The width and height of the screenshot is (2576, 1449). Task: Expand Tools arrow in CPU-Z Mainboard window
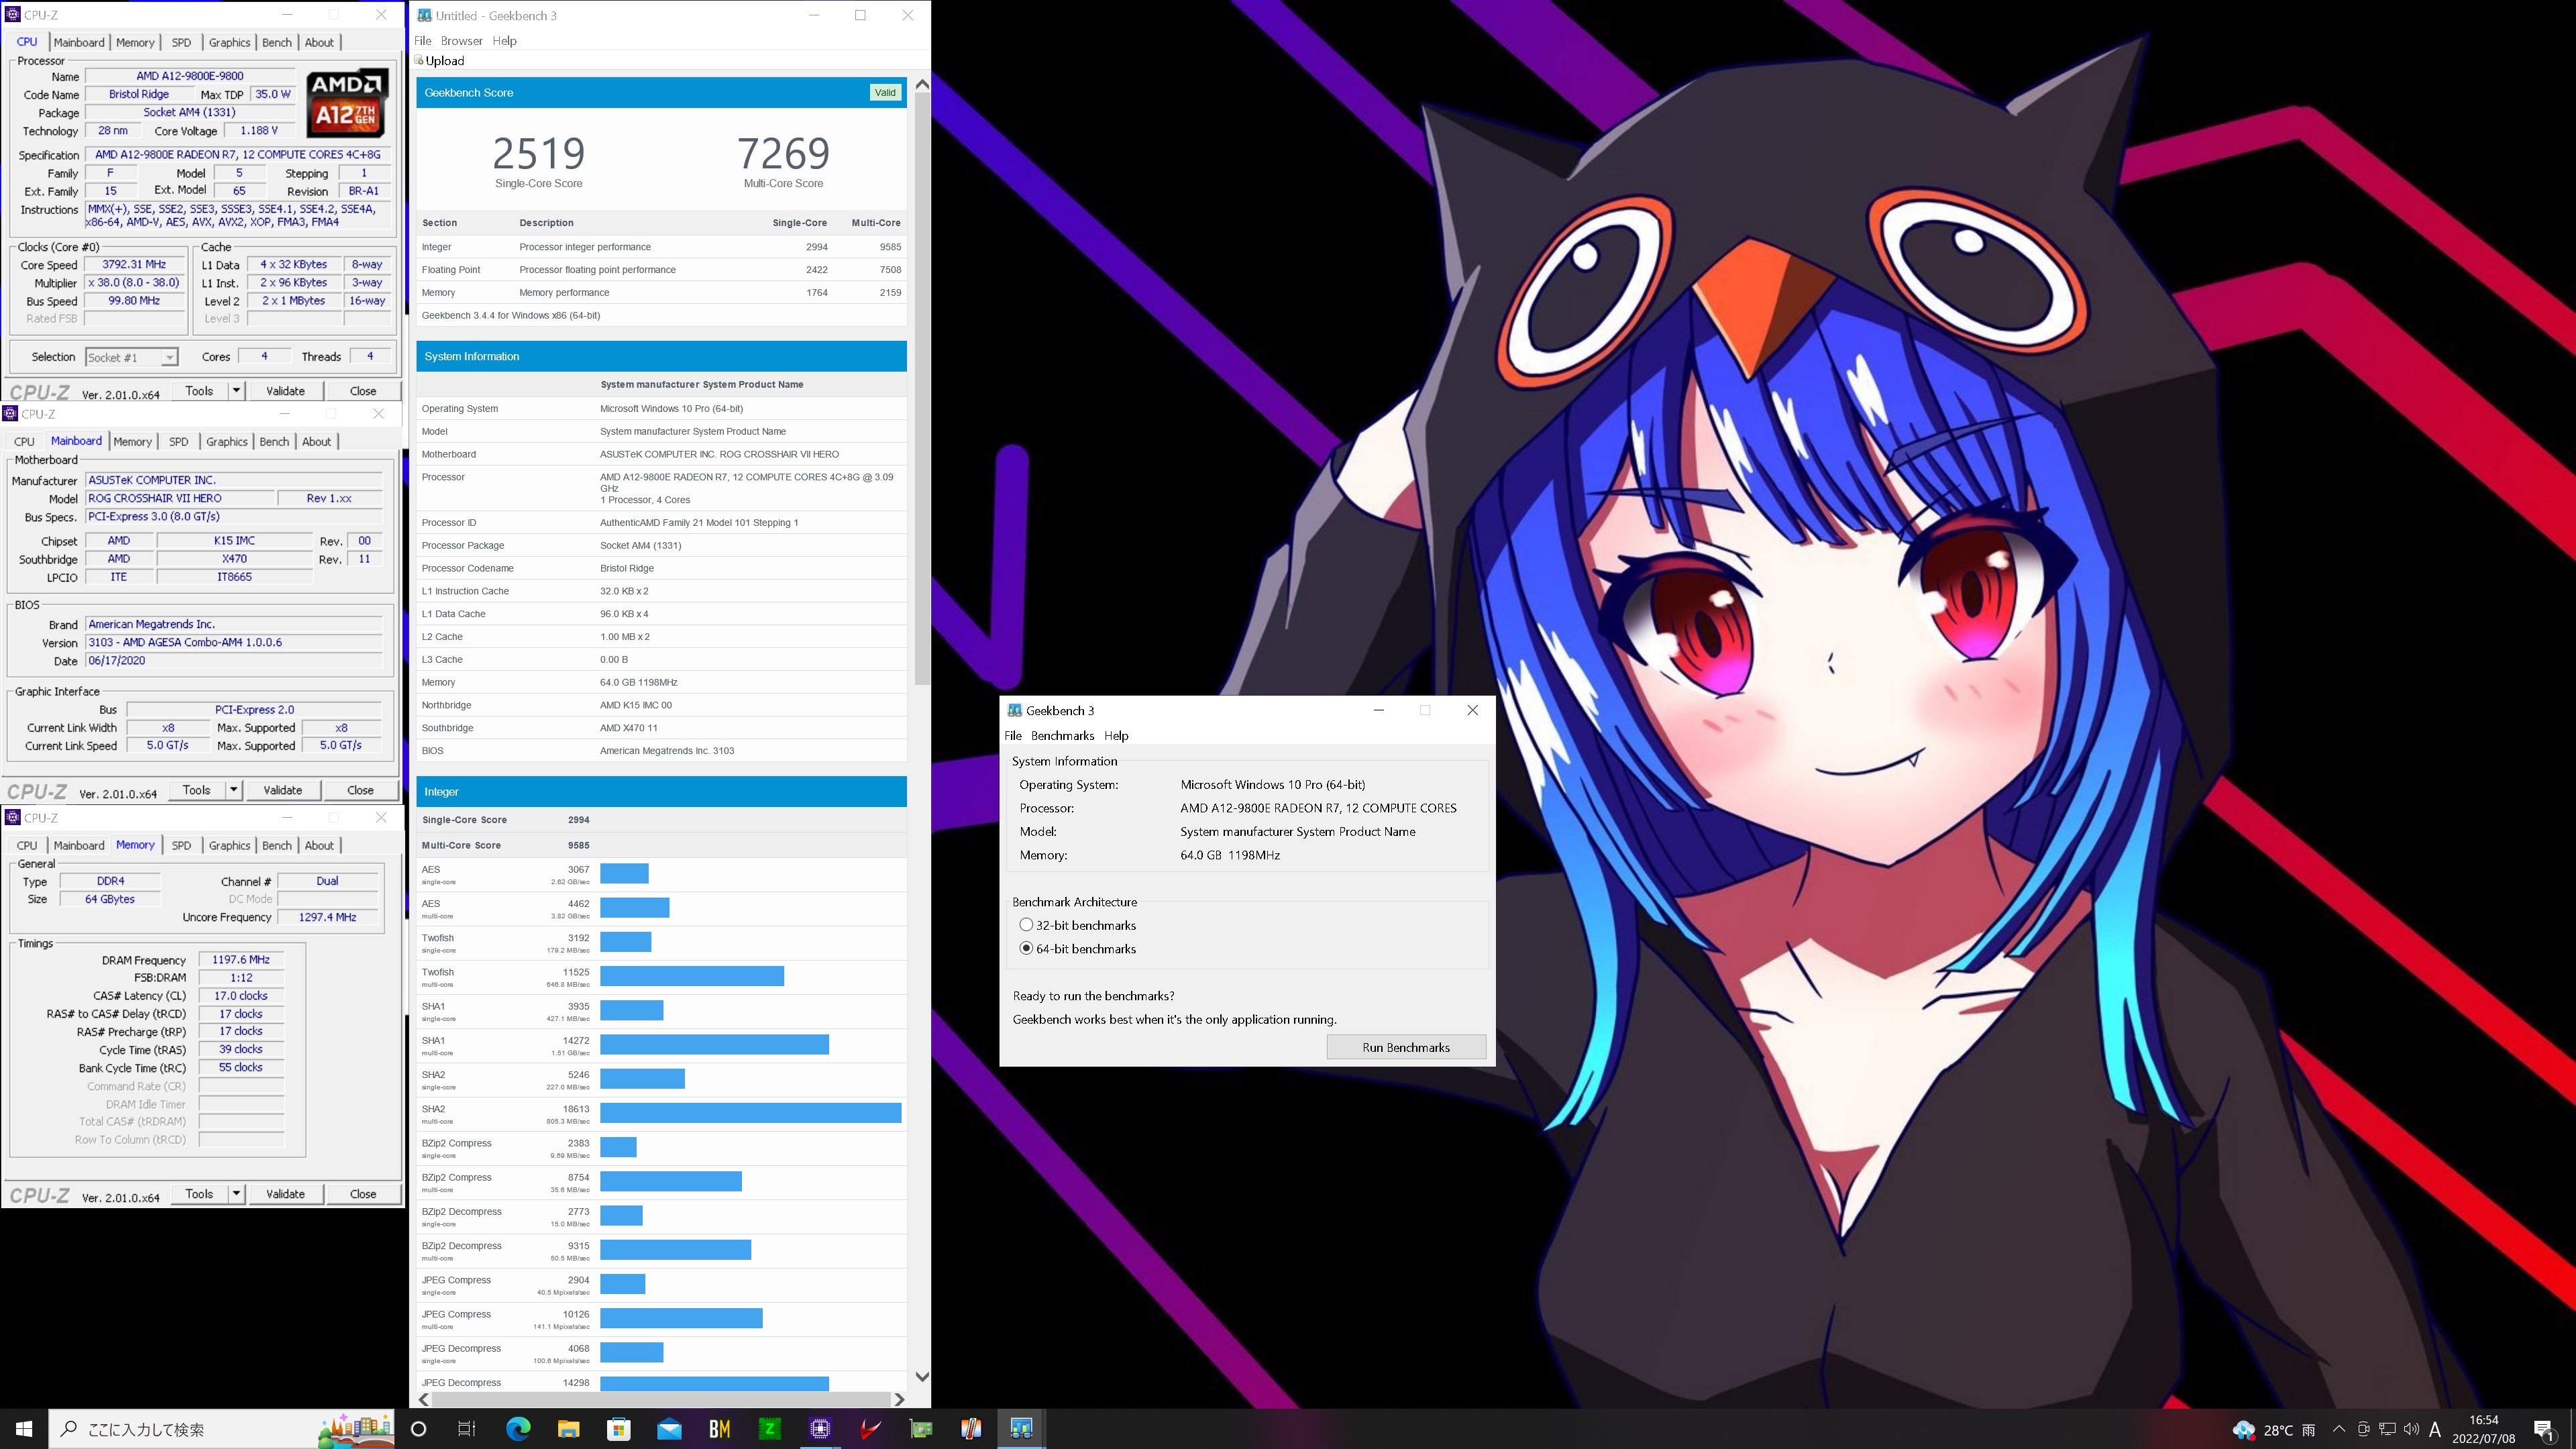pyautogui.click(x=233, y=790)
